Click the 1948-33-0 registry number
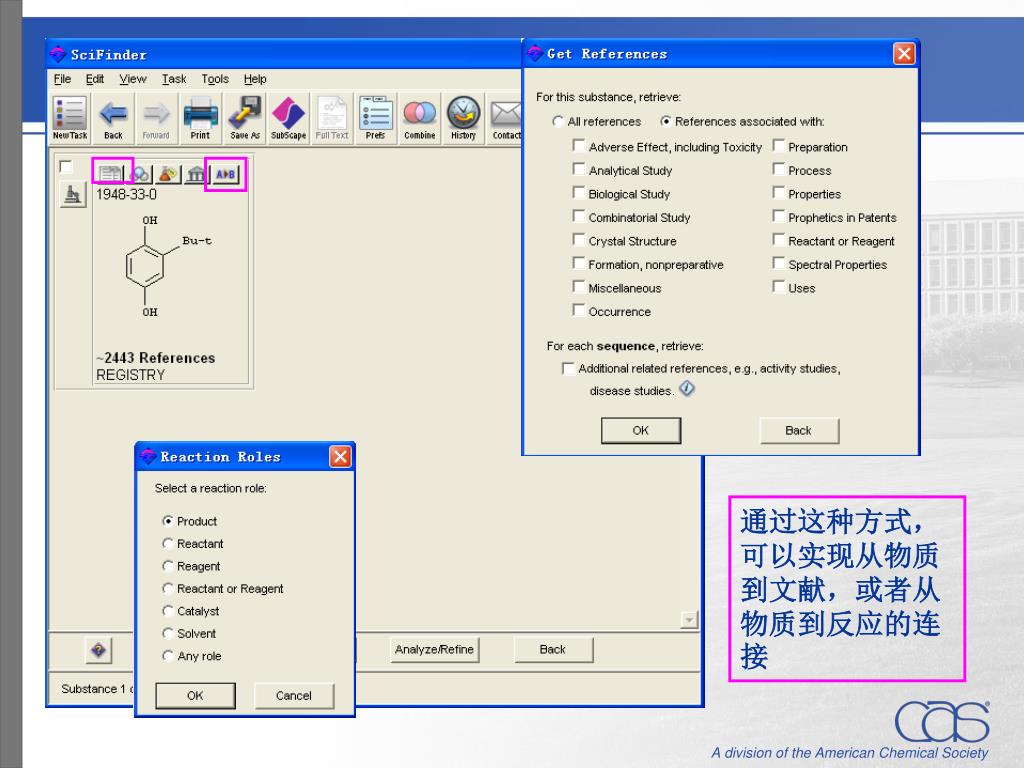Screen dimensions: 1024x768 126,195
